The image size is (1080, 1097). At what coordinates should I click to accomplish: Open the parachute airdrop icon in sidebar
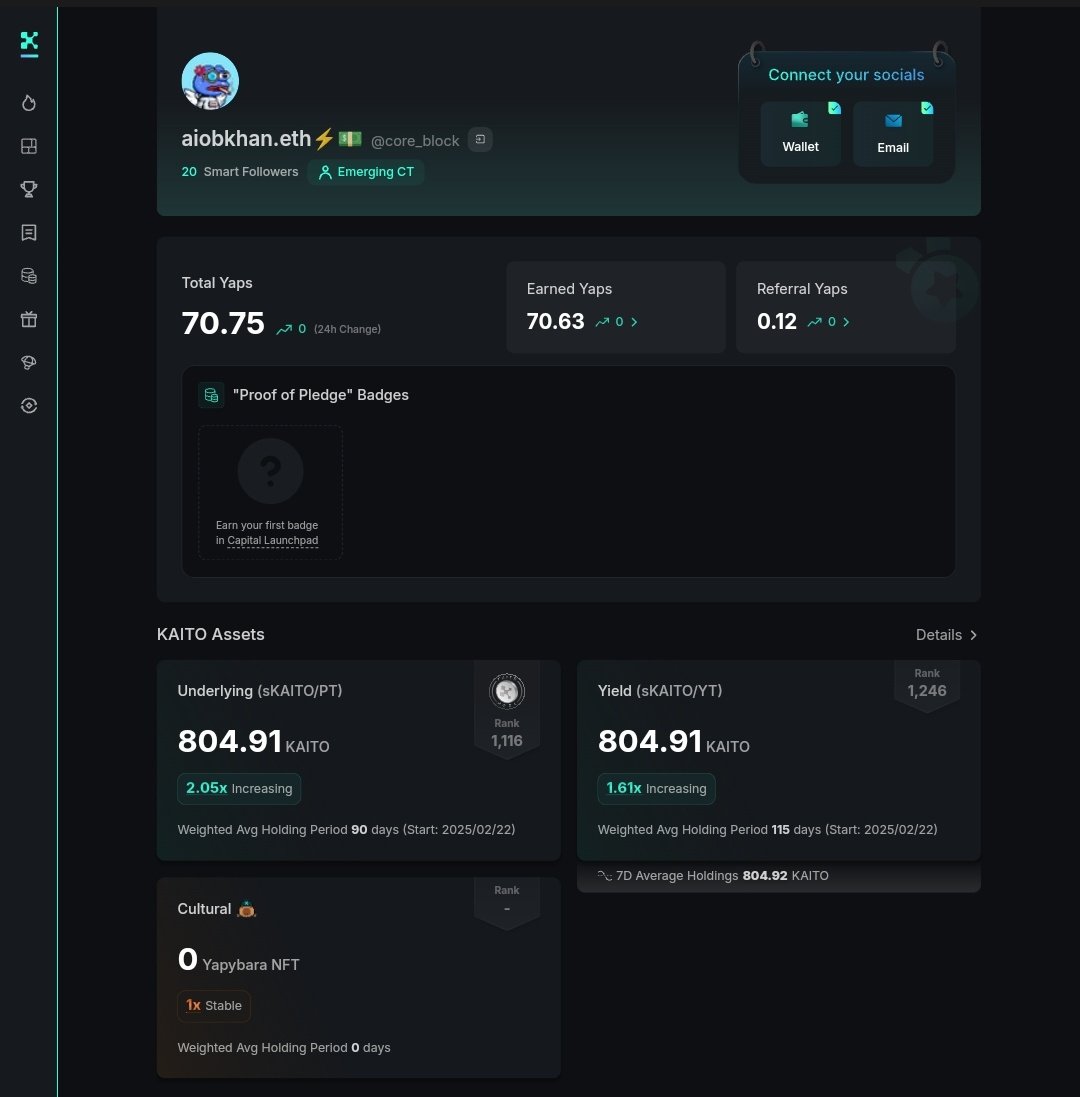tap(29, 362)
